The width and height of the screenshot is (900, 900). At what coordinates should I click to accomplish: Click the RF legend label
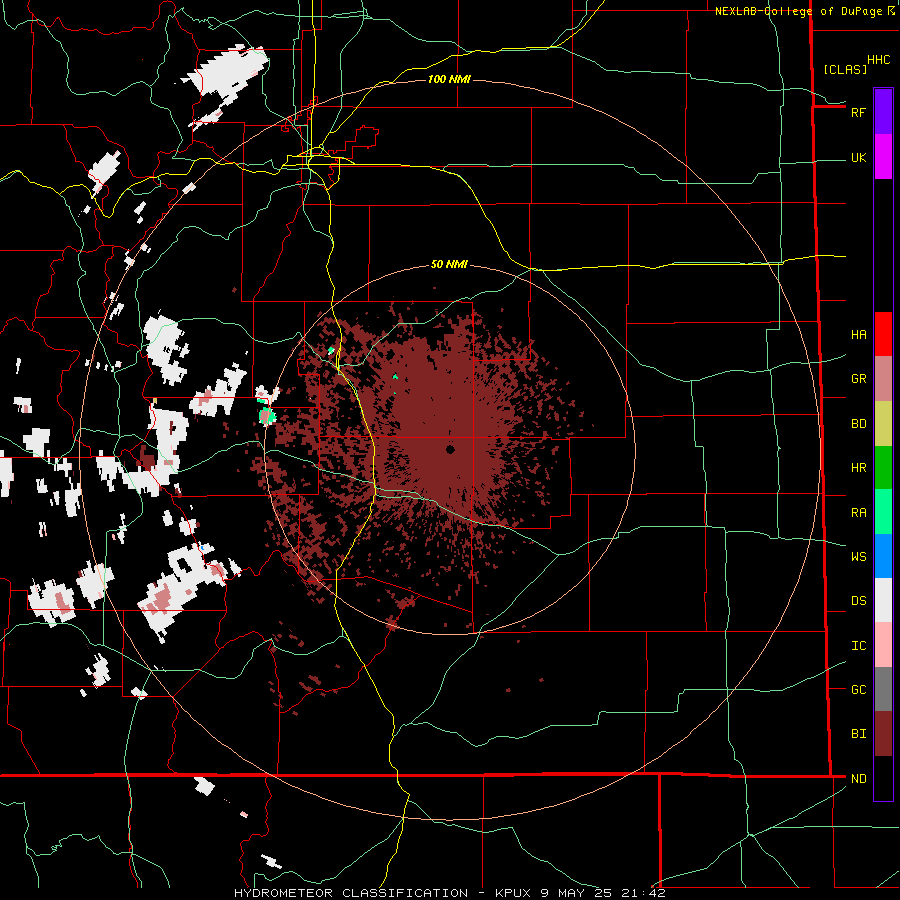858,112
